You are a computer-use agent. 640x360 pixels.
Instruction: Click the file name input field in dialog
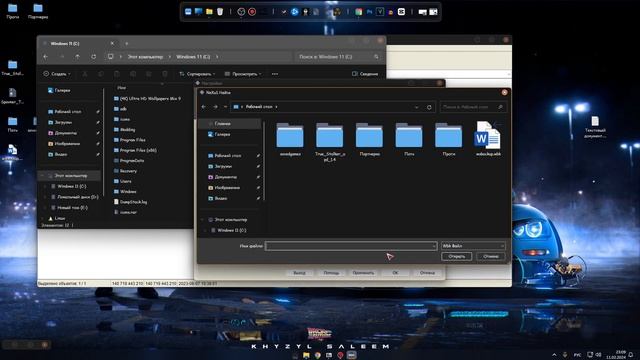point(351,246)
